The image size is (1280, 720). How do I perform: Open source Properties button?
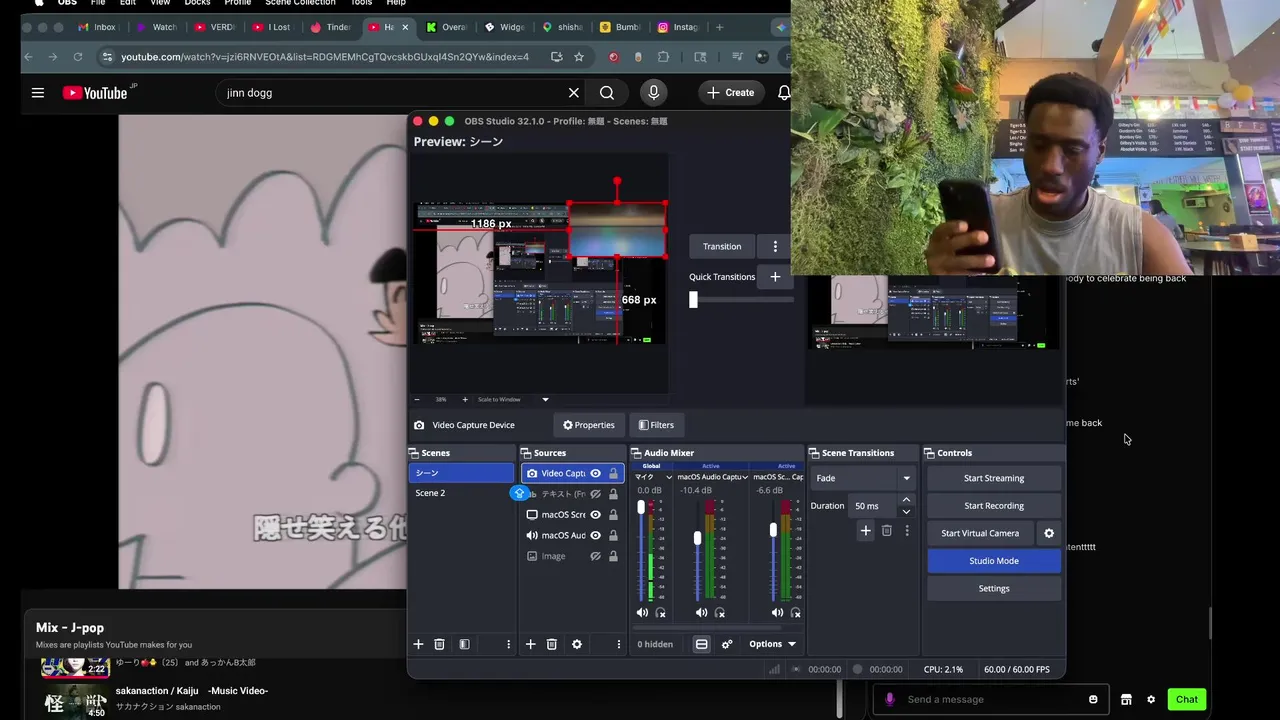(x=588, y=425)
